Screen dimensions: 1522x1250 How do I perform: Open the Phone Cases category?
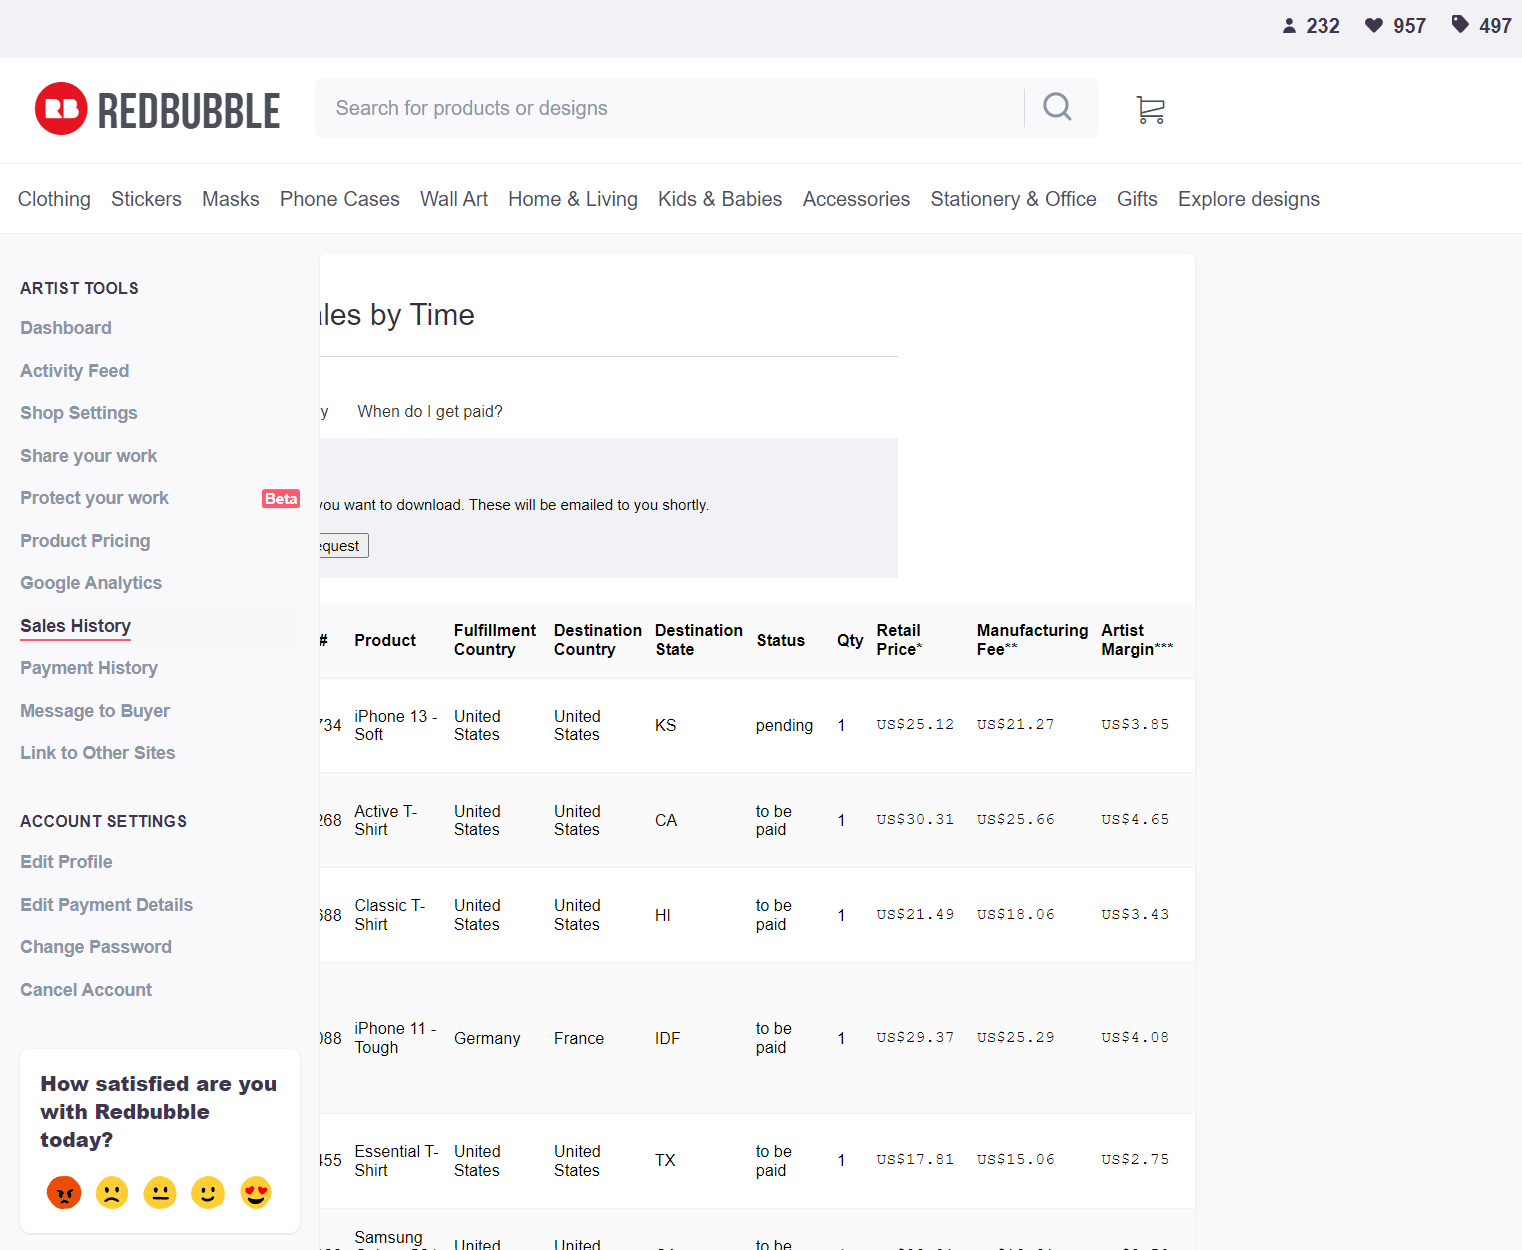(340, 199)
